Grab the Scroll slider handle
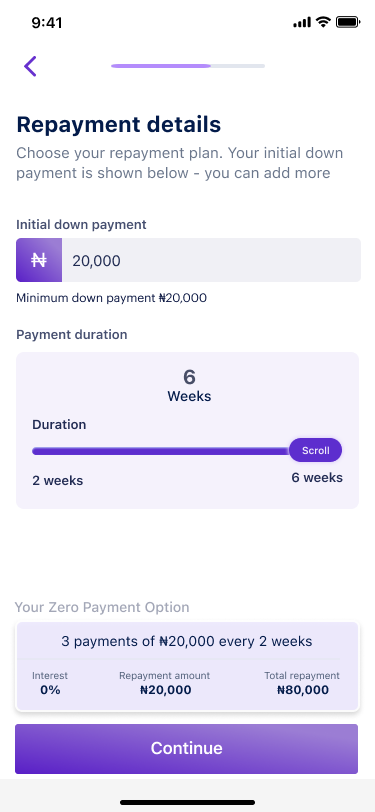The image size is (375, 812). click(315, 450)
